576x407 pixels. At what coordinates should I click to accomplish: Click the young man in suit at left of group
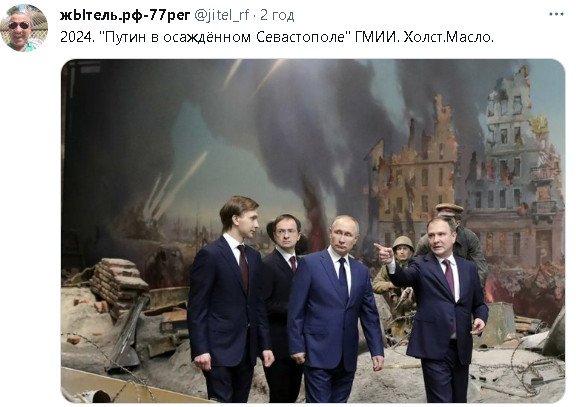pyautogui.click(x=230, y=299)
